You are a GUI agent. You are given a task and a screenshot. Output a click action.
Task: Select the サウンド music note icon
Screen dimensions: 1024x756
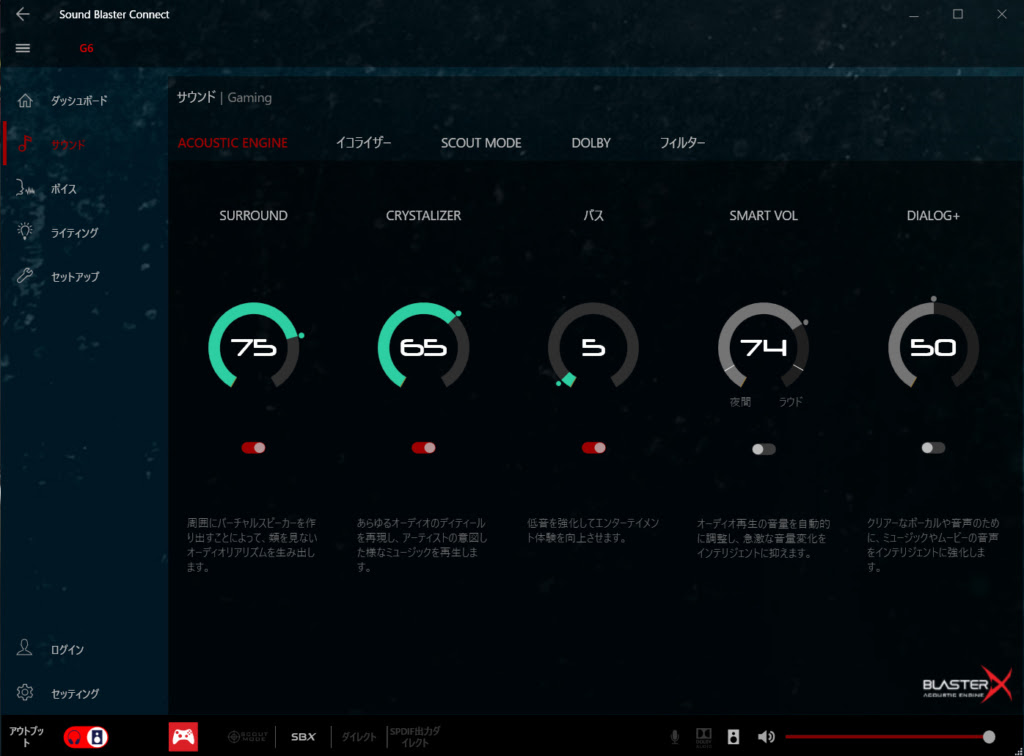(x=25, y=144)
